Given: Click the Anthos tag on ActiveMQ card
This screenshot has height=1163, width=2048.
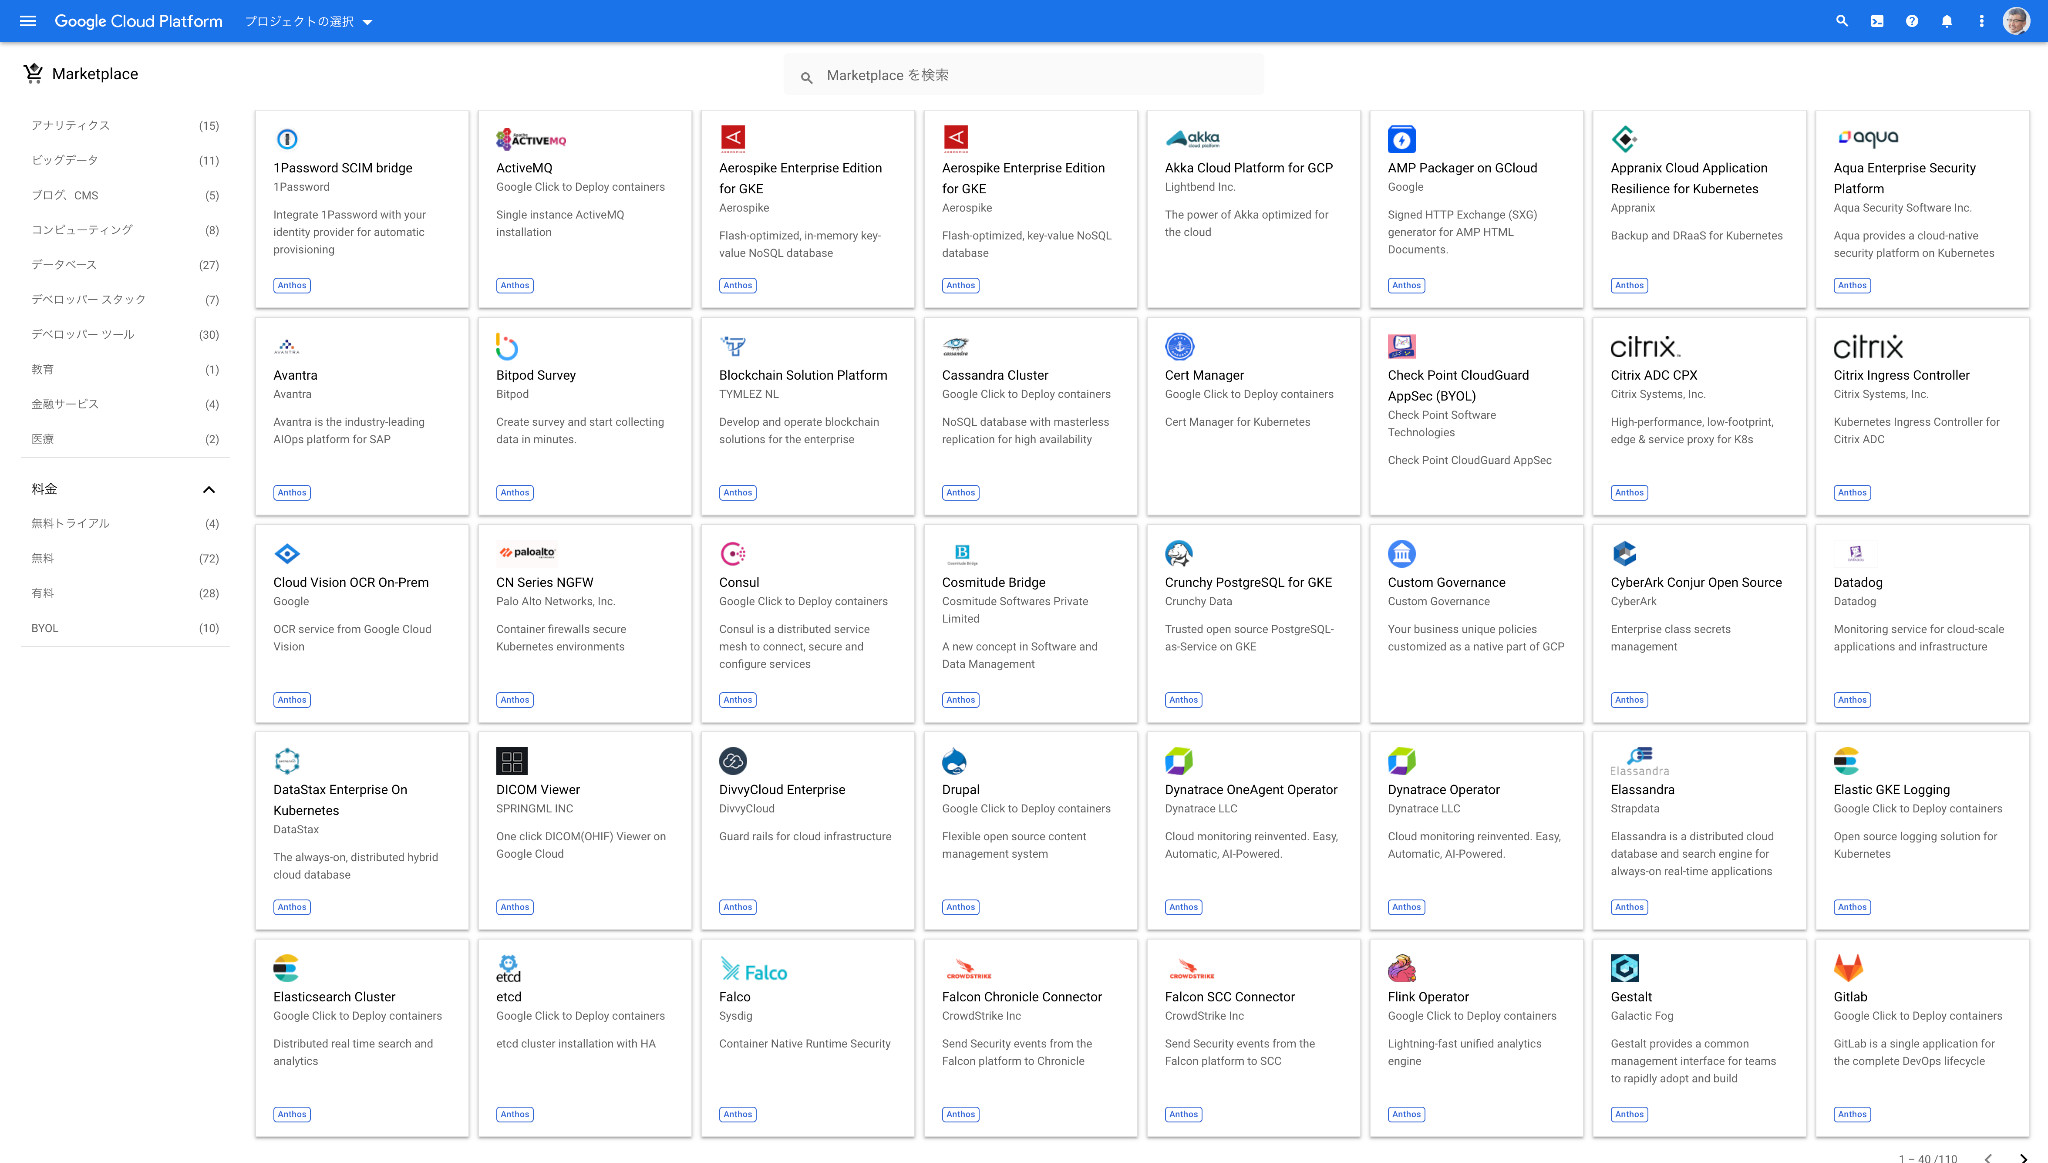Looking at the screenshot, I should coord(514,286).
